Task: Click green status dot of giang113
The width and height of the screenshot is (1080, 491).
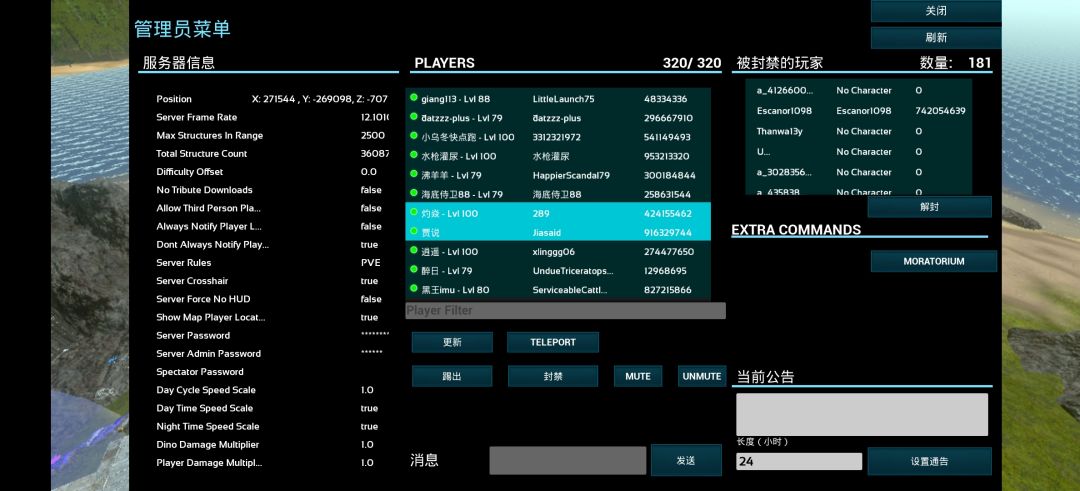Action: coord(414,98)
